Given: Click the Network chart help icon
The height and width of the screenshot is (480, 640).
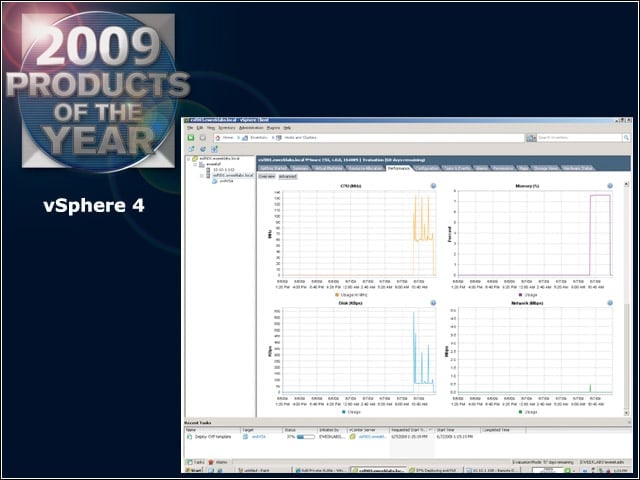Looking at the screenshot, I should pos(610,303).
